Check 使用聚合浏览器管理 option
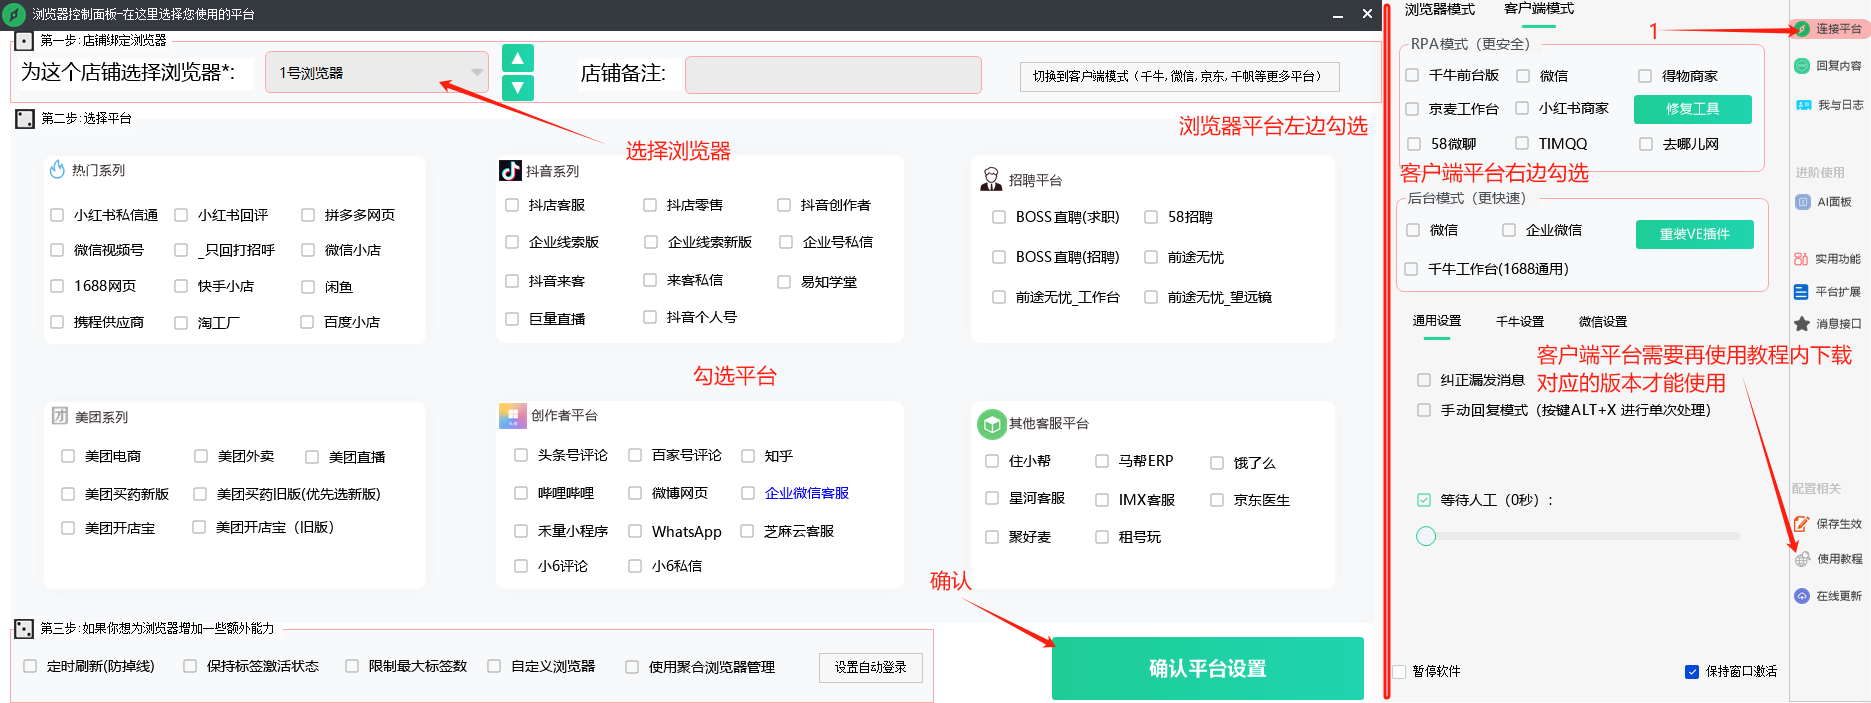Viewport: 1871px width, 703px height. click(x=632, y=667)
